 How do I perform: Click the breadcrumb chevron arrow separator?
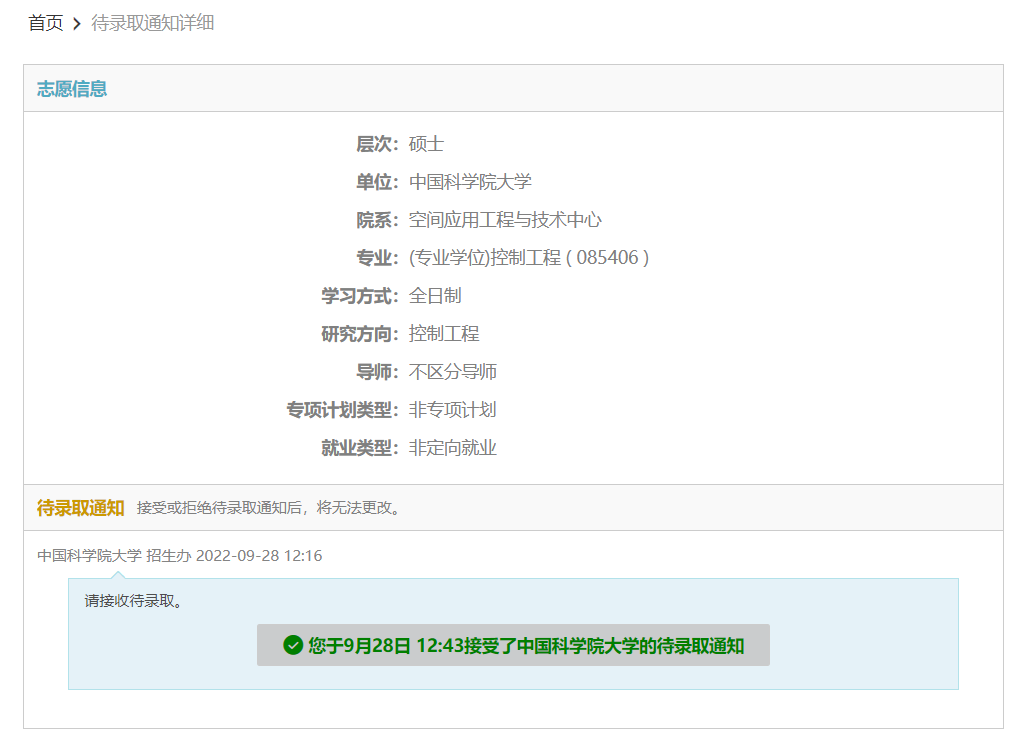click(x=77, y=24)
